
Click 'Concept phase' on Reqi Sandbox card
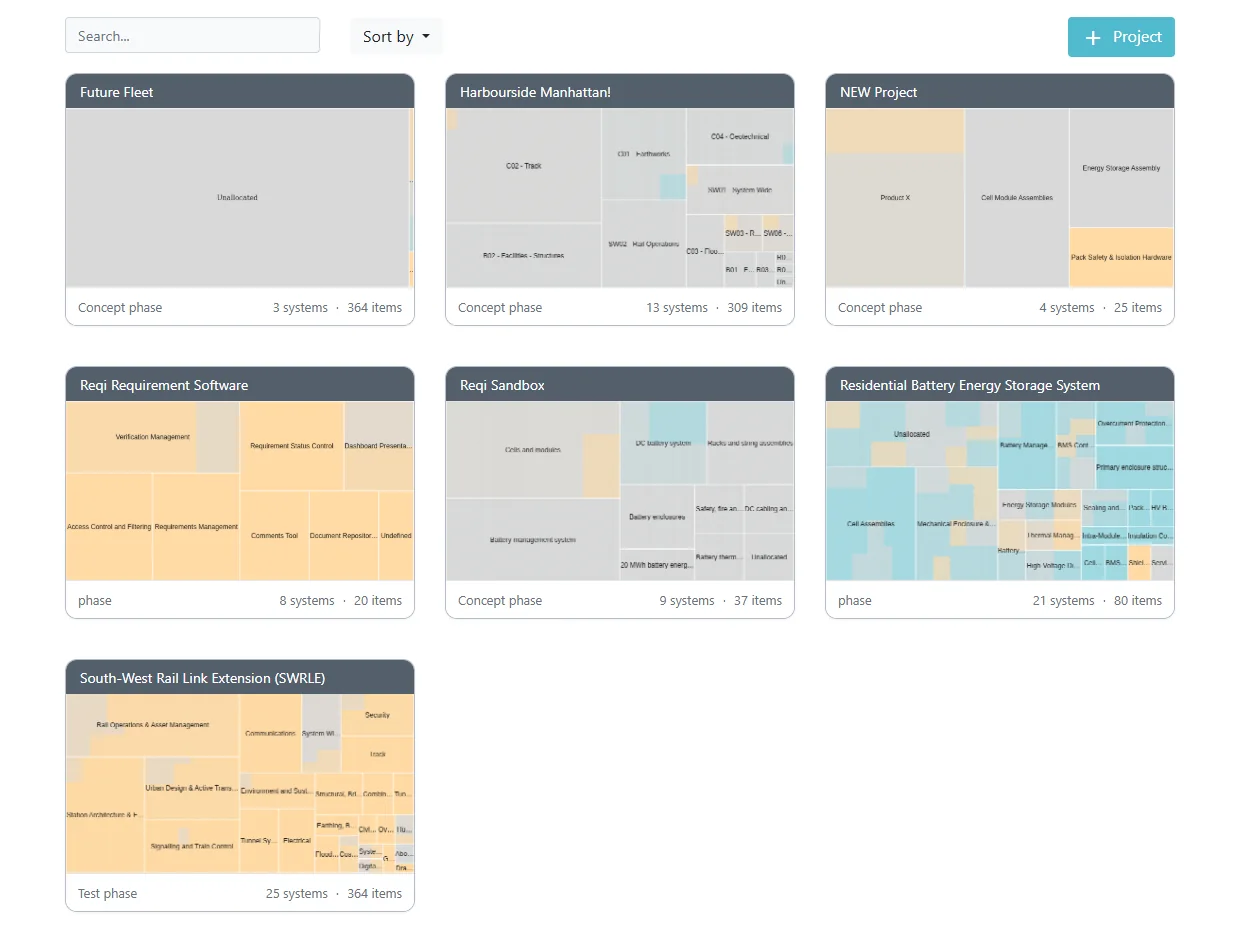[x=500, y=601]
